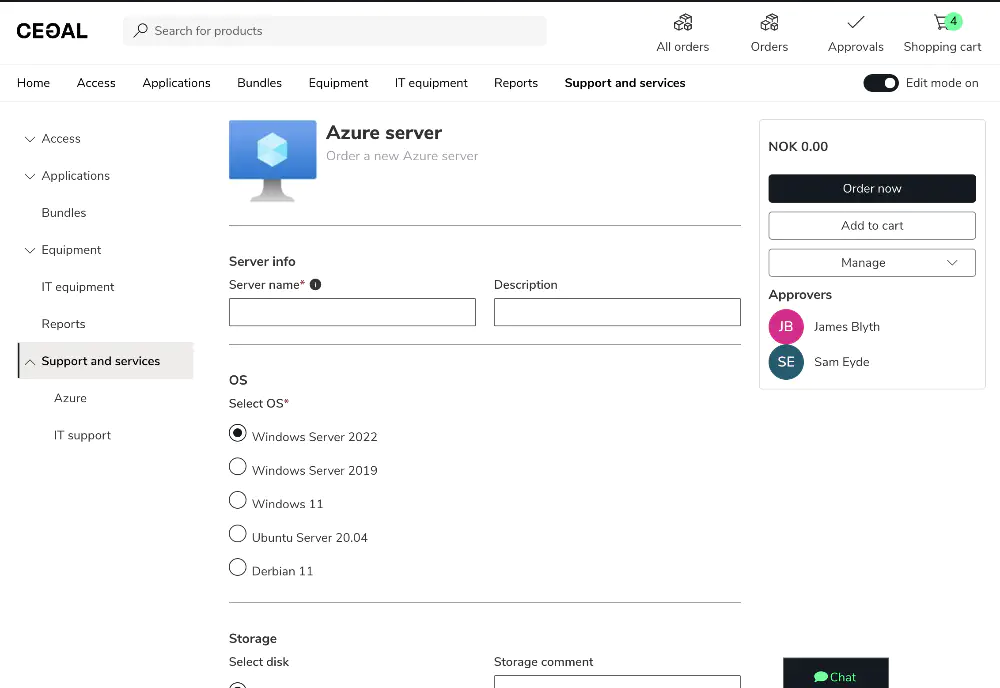Open Approvals checkmark icon

click(x=855, y=23)
